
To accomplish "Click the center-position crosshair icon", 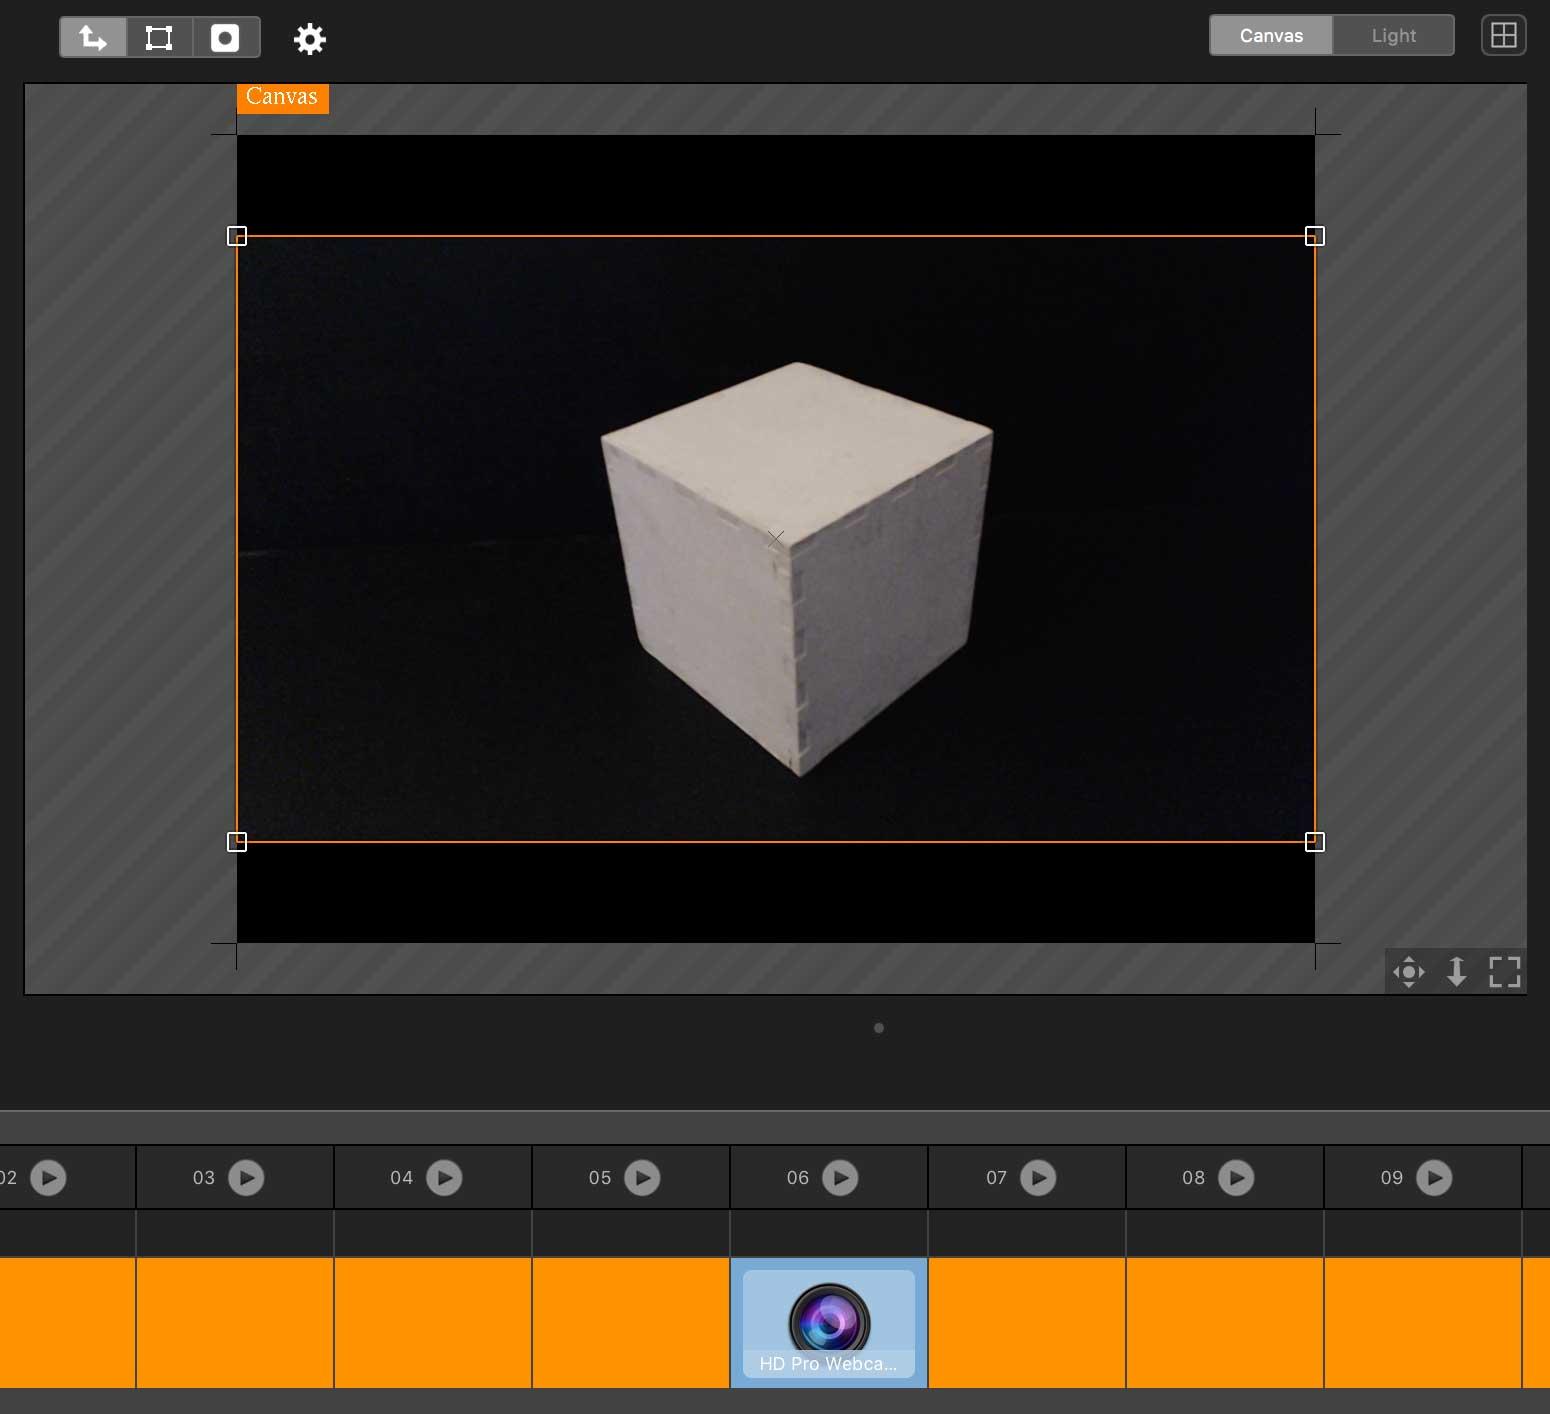I will point(1409,971).
